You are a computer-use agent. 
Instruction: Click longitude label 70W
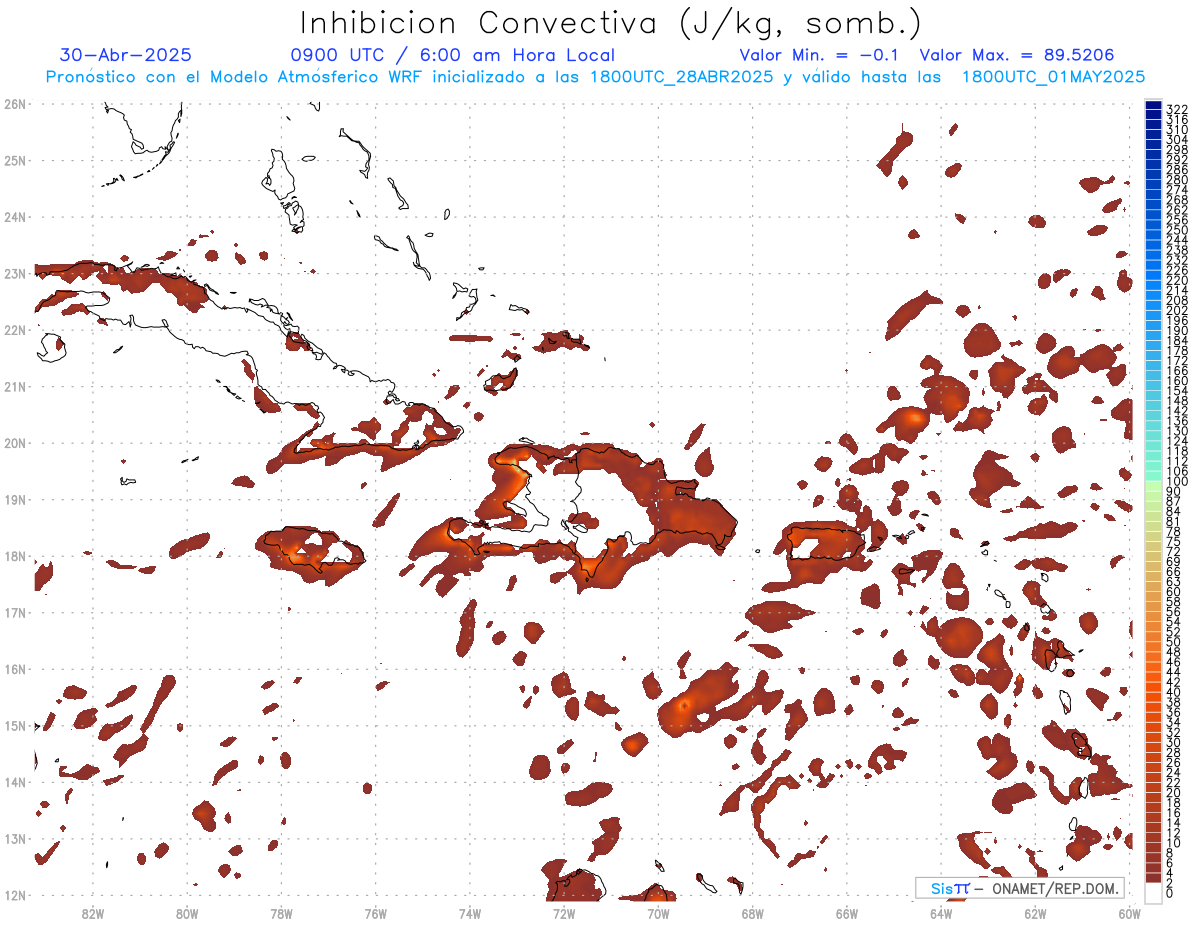coord(658,913)
